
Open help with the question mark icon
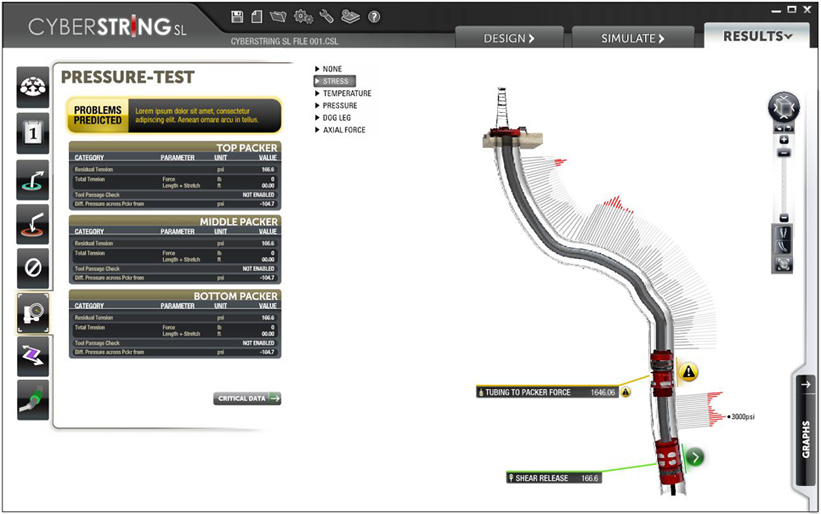[374, 17]
